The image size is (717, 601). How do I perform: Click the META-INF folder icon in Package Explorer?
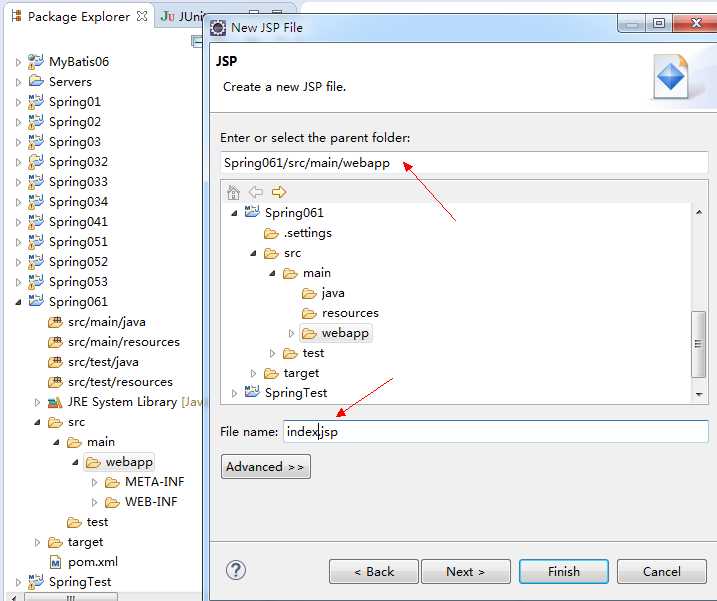tap(112, 482)
